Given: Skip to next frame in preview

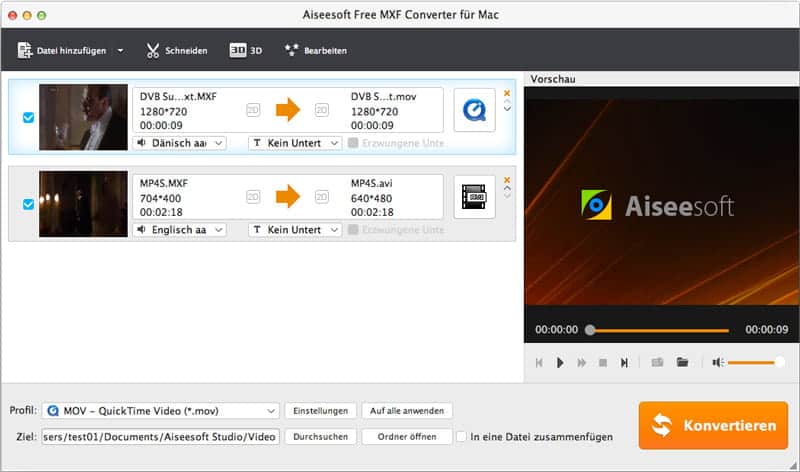Looking at the screenshot, I should 624,362.
